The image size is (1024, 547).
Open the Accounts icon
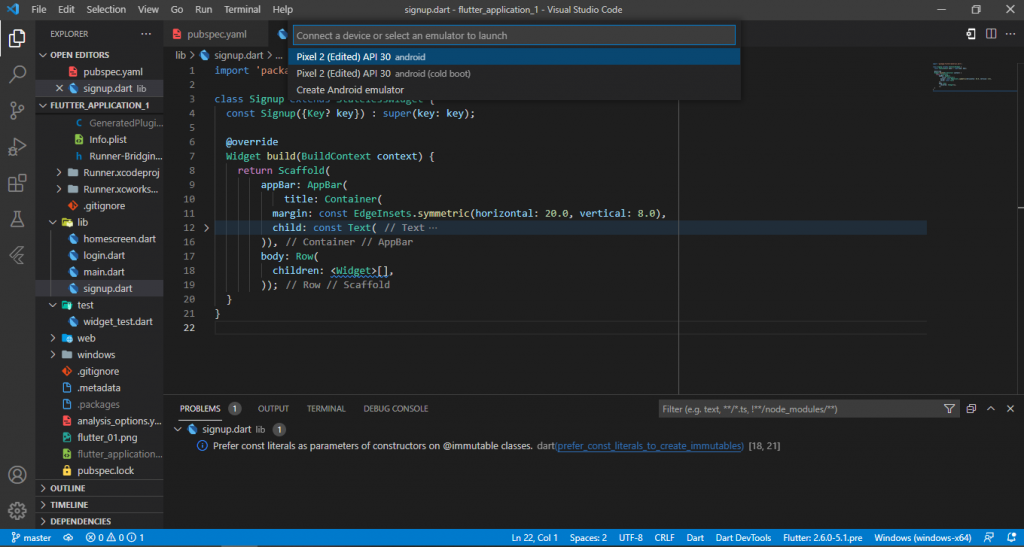tap(17, 475)
